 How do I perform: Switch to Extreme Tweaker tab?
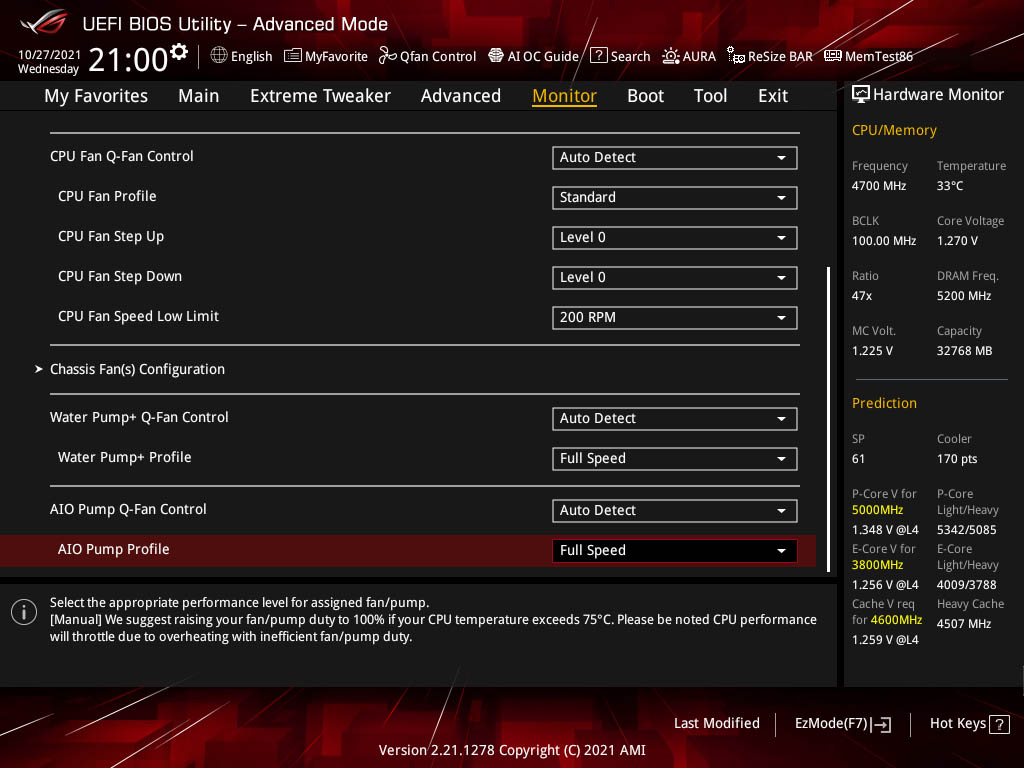click(x=320, y=96)
